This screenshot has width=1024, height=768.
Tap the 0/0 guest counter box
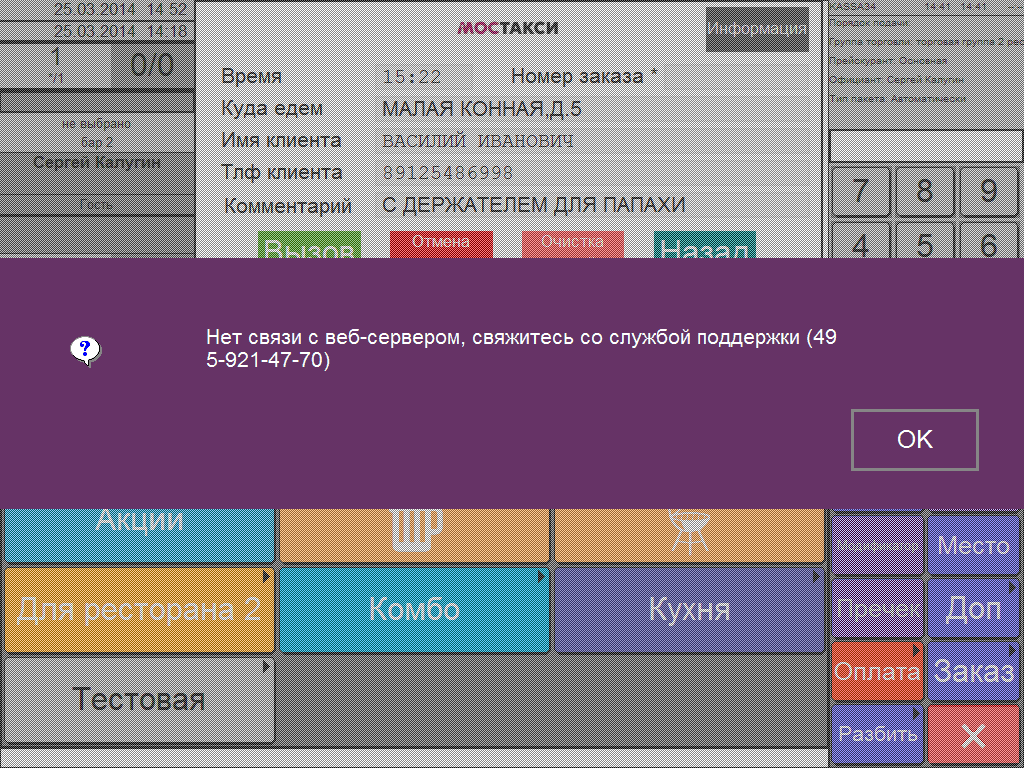(152, 66)
